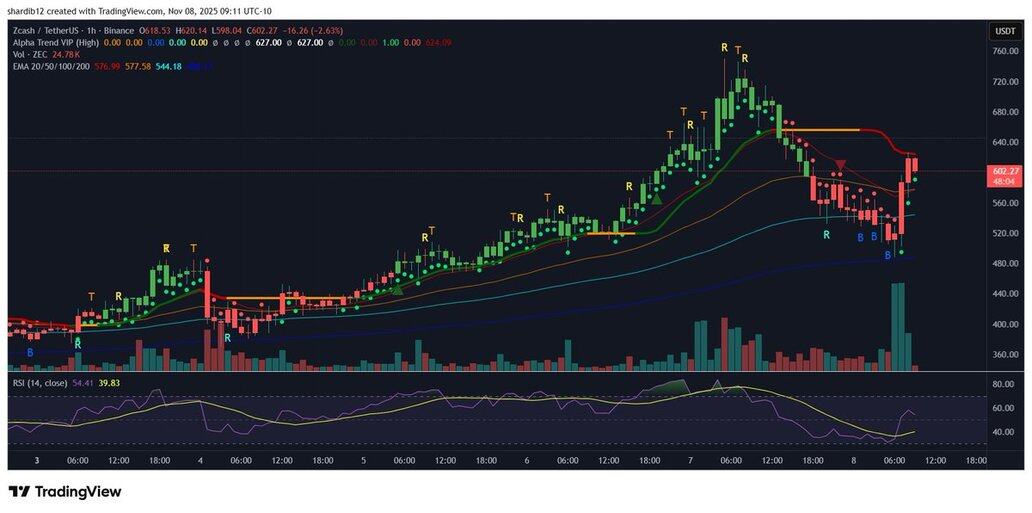Select the teal R marker under Nov 4 candles
This screenshot has height=513, width=1032.
point(227,338)
